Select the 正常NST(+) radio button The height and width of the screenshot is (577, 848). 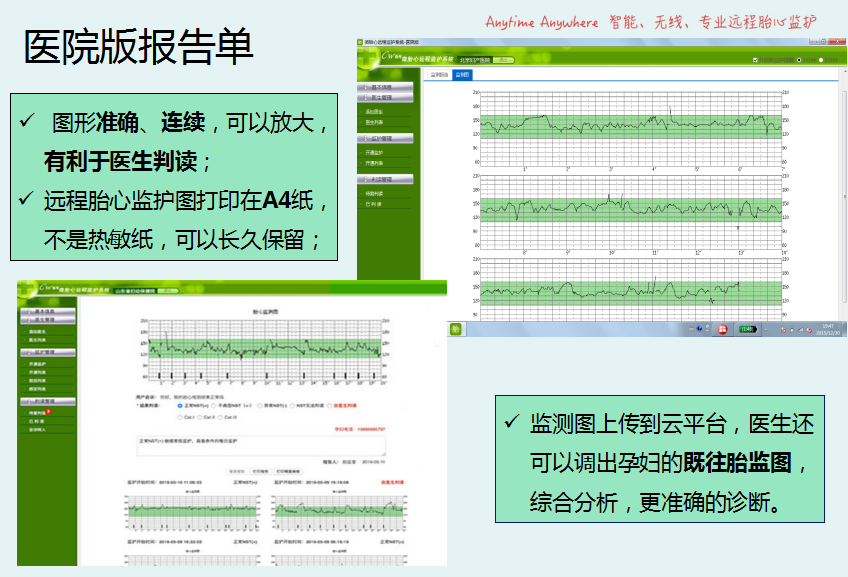click(x=180, y=406)
